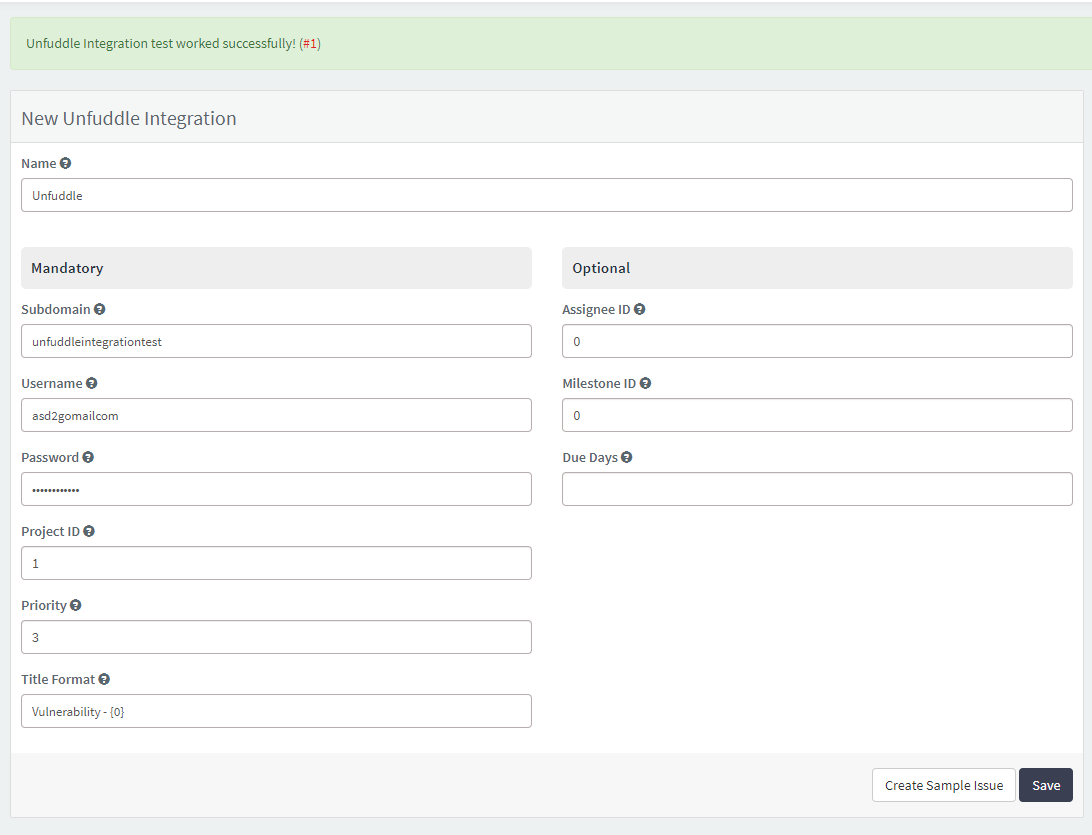
Task: Select the Milestone ID input field
Action: (x=817, y=415)
